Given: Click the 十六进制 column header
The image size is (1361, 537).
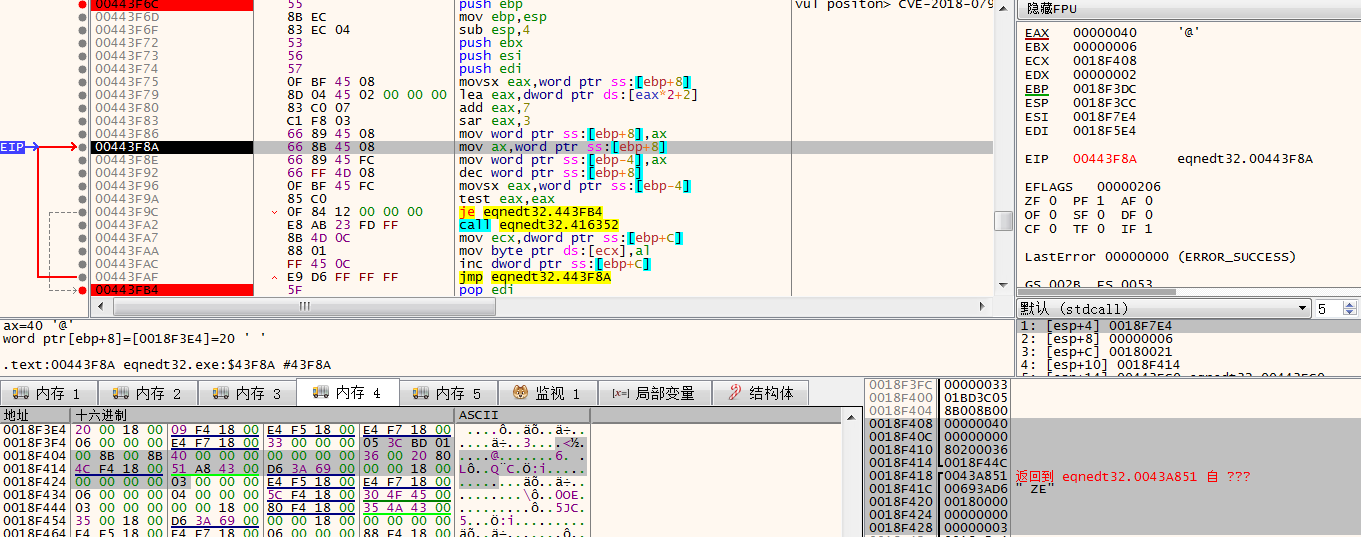Looking at the screenshot, I should 263,415.
